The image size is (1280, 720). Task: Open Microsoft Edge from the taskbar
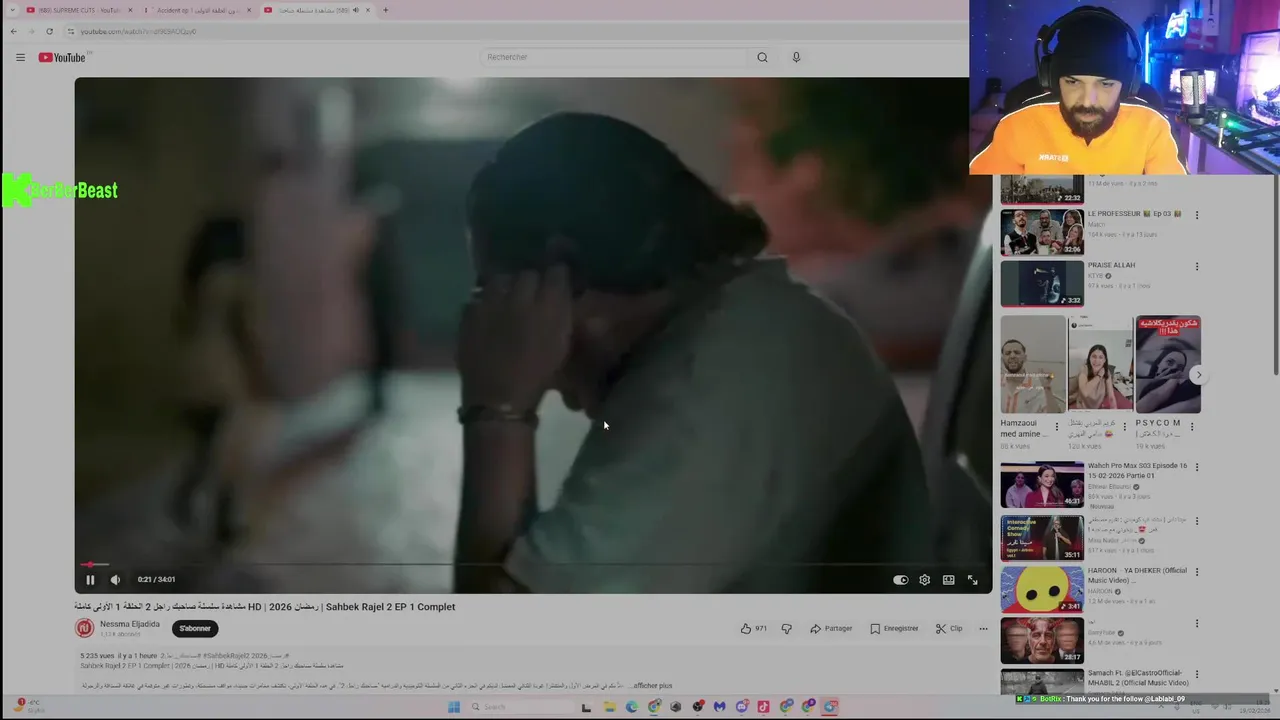[632, 707]
